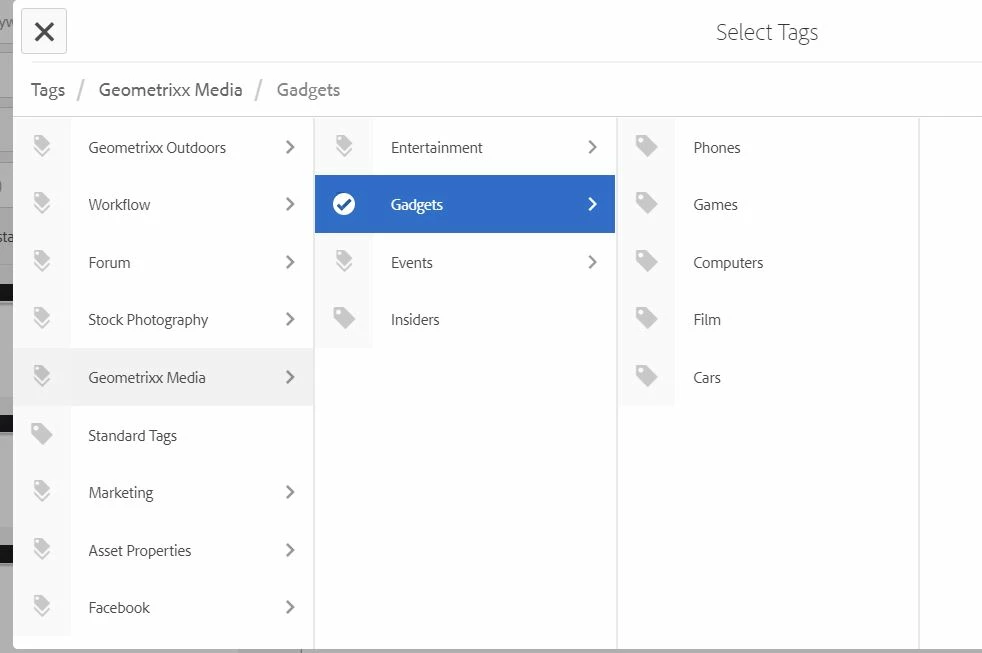
Task: Expand Stock Photography chevron
Action: pyautogui.click(x=290, y=319)
